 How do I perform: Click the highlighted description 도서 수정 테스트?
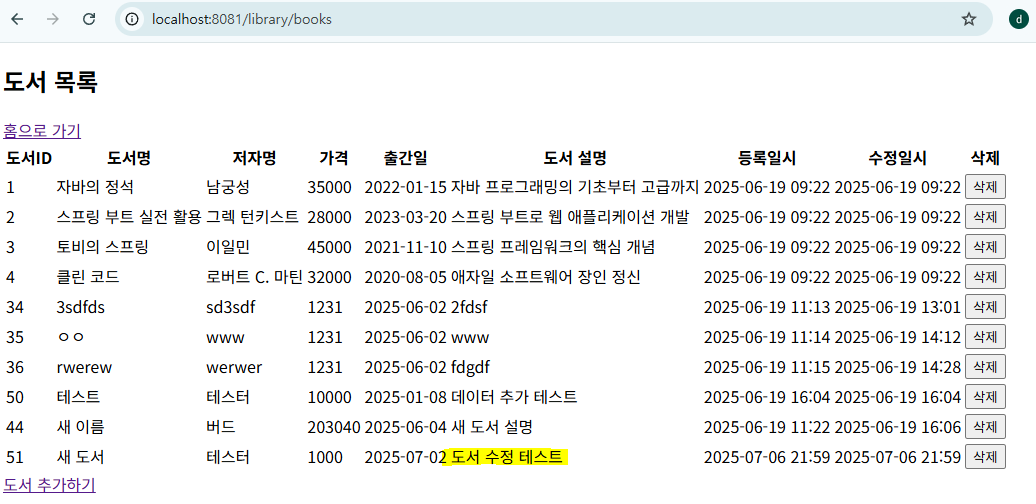[507, 457]
